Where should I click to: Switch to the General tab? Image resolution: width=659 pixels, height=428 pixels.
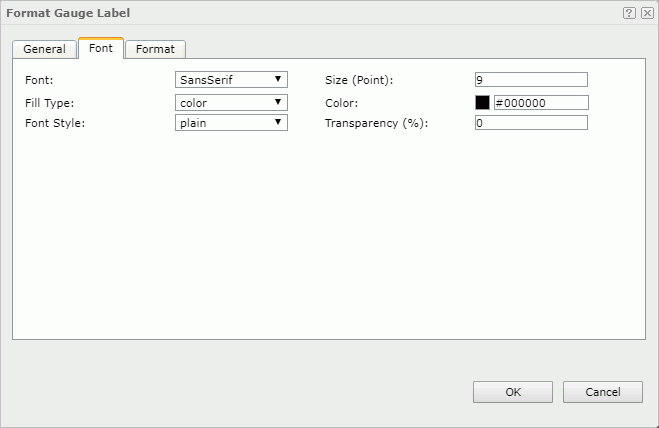click(44, 49)
